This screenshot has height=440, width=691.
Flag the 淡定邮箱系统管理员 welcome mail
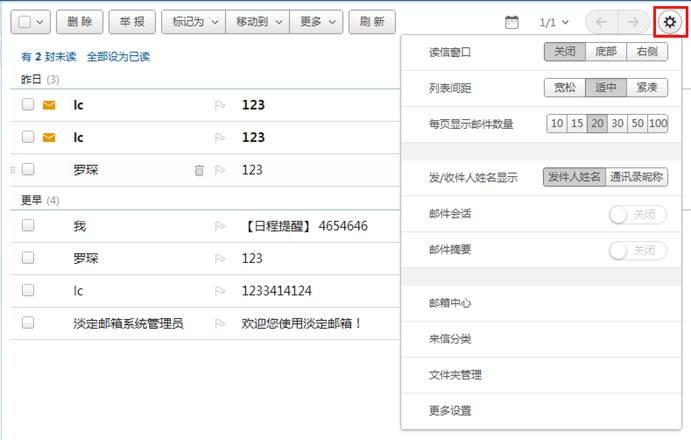(x=219, y=324)
